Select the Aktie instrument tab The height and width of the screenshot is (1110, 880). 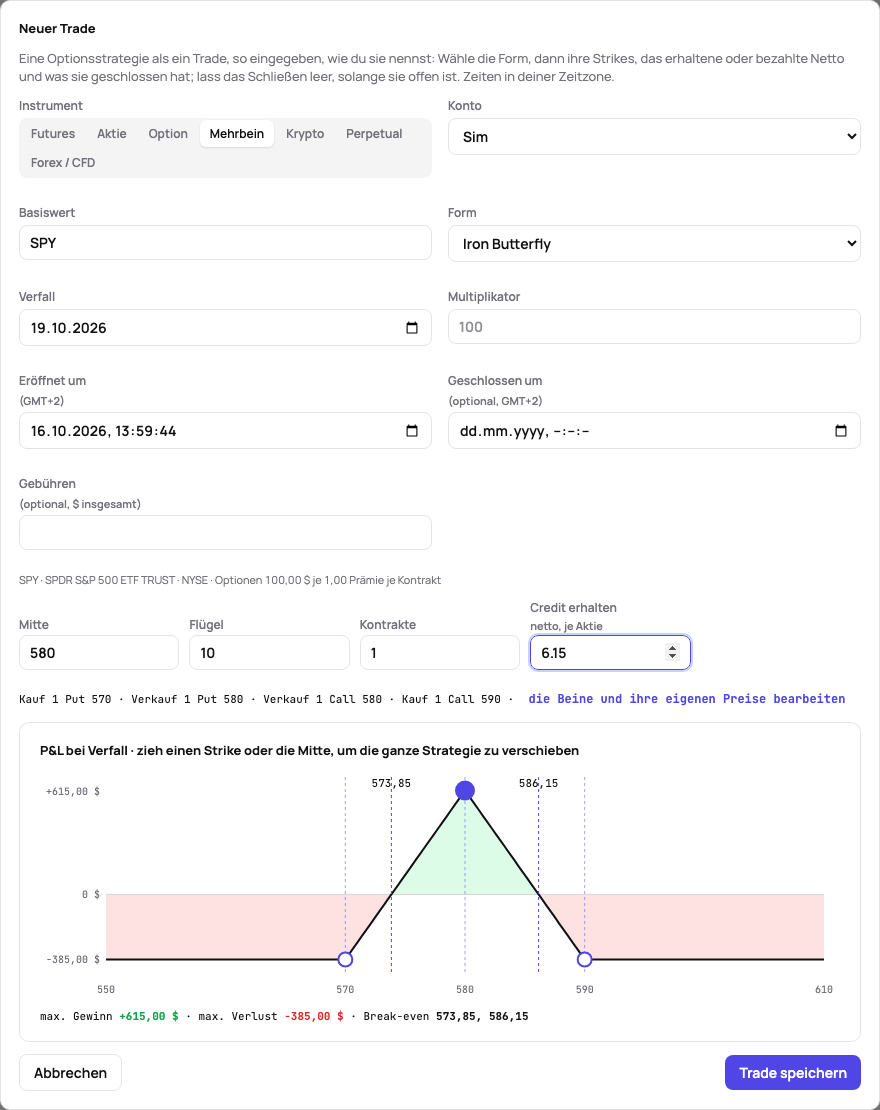112,134
